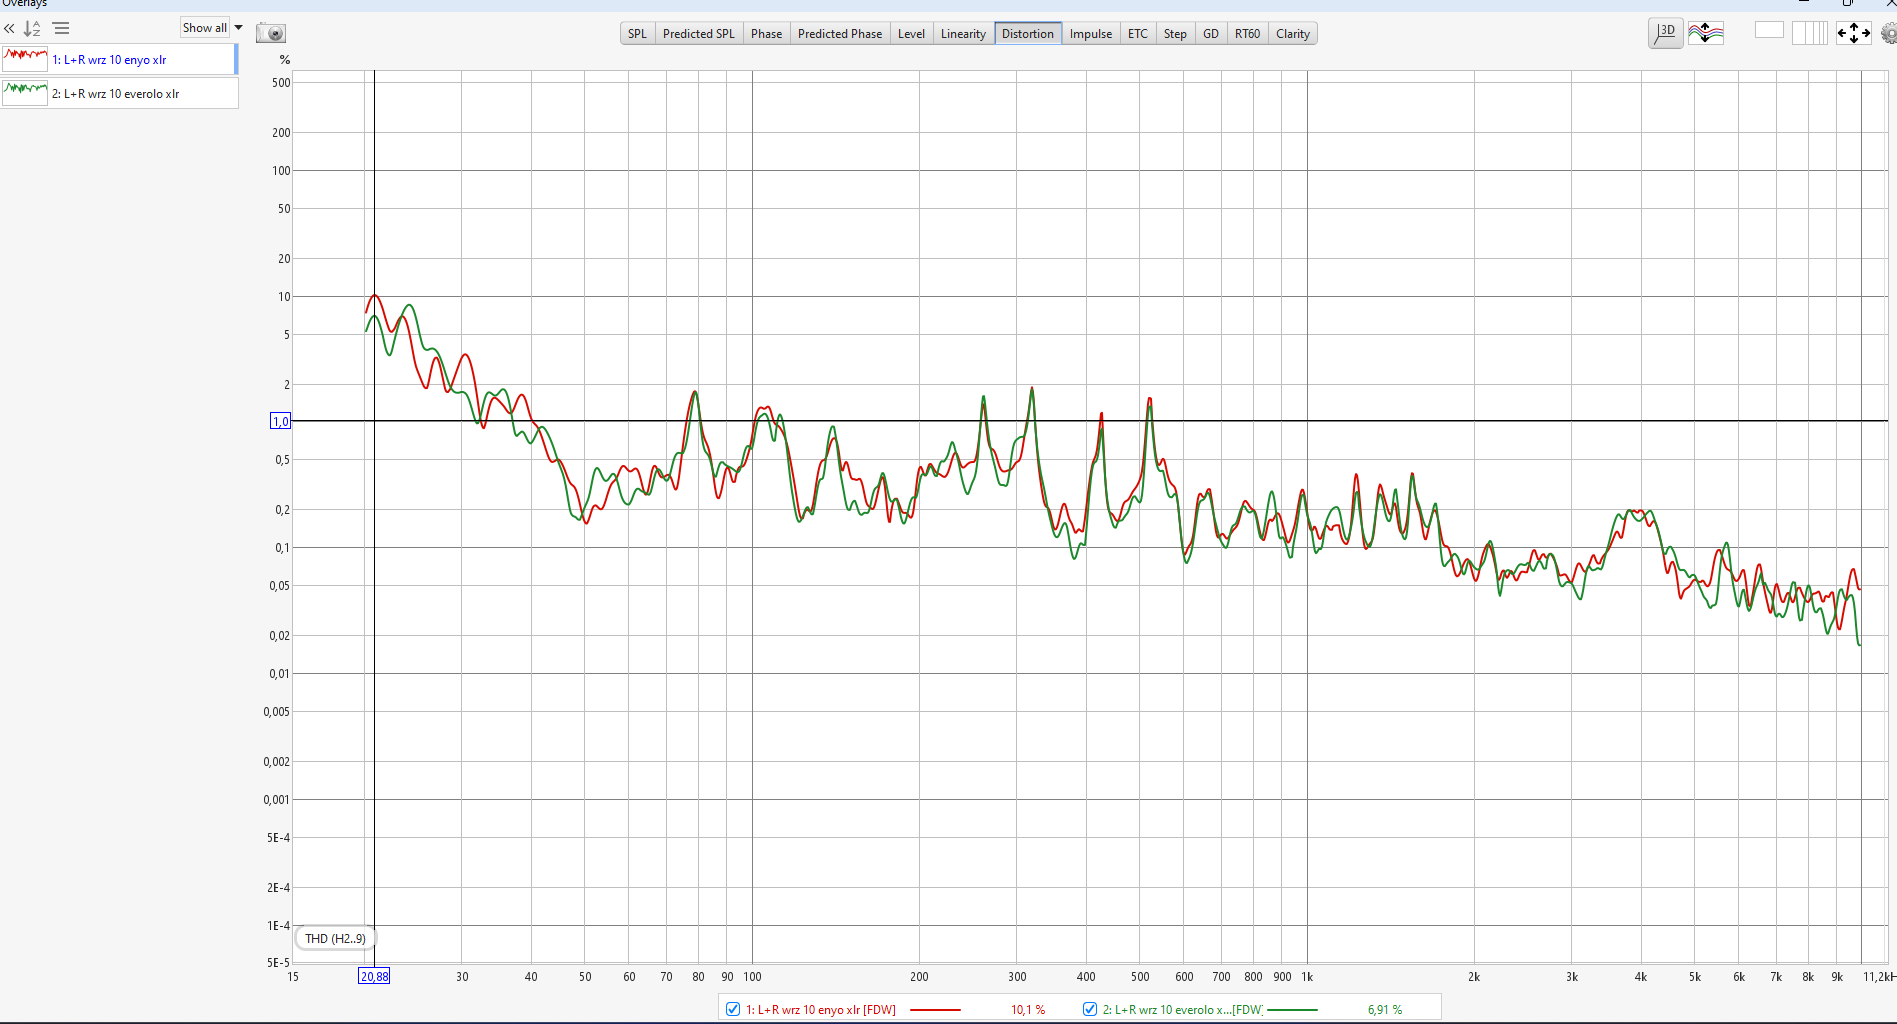Switch to the Level tab
This screenshot has width=1897, height=1024.
click(x=911, y=34)
